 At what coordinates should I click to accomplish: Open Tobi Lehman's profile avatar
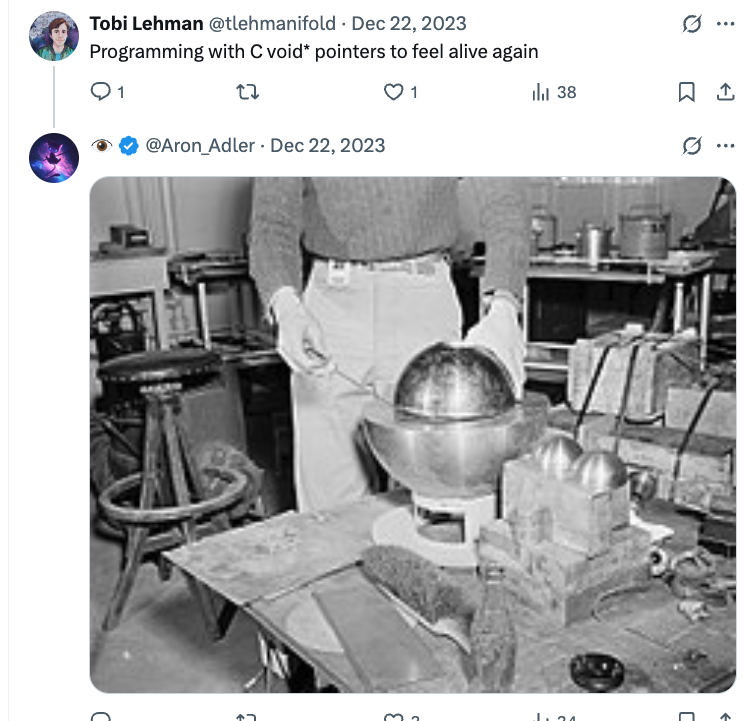click(x=54, y=36)
